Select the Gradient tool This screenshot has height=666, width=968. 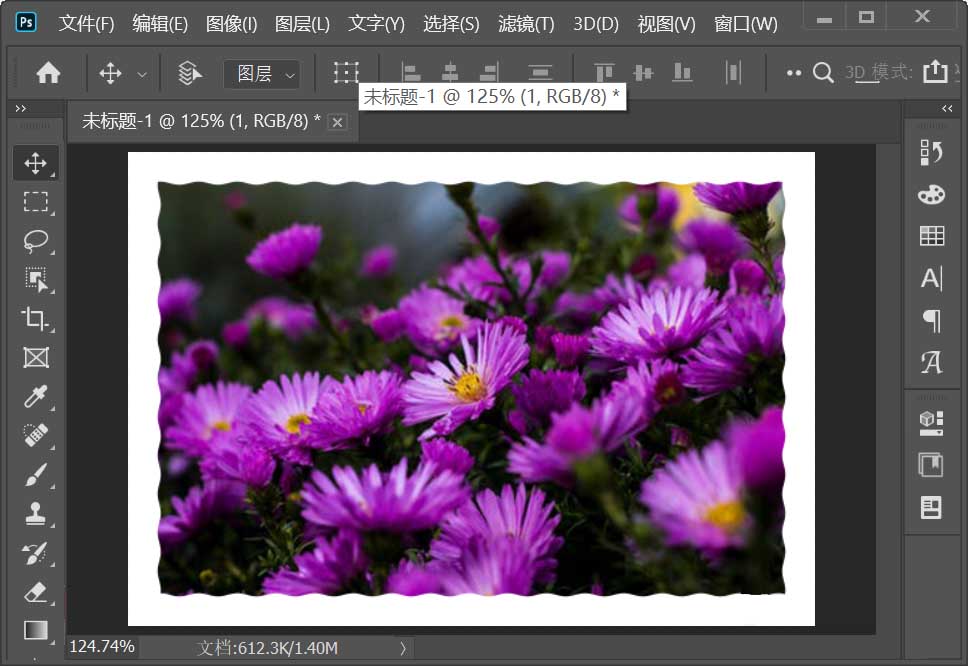(36, 631)
